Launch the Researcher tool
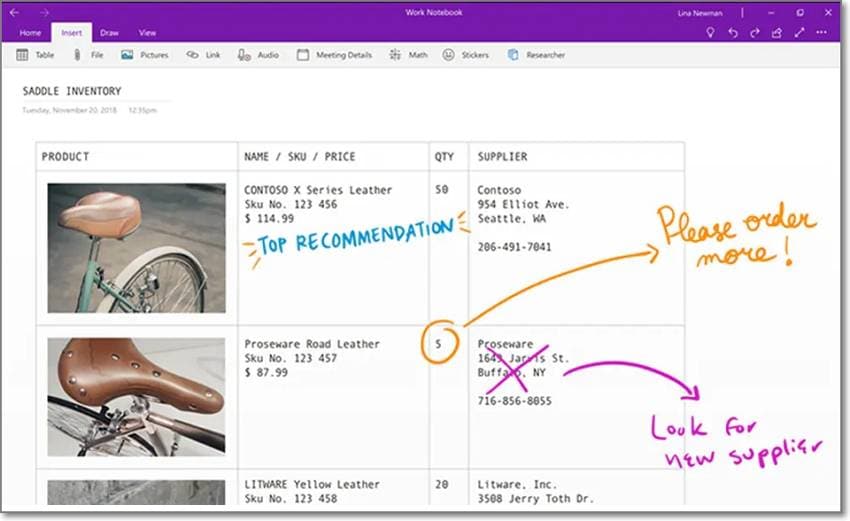 coord(536,55)
